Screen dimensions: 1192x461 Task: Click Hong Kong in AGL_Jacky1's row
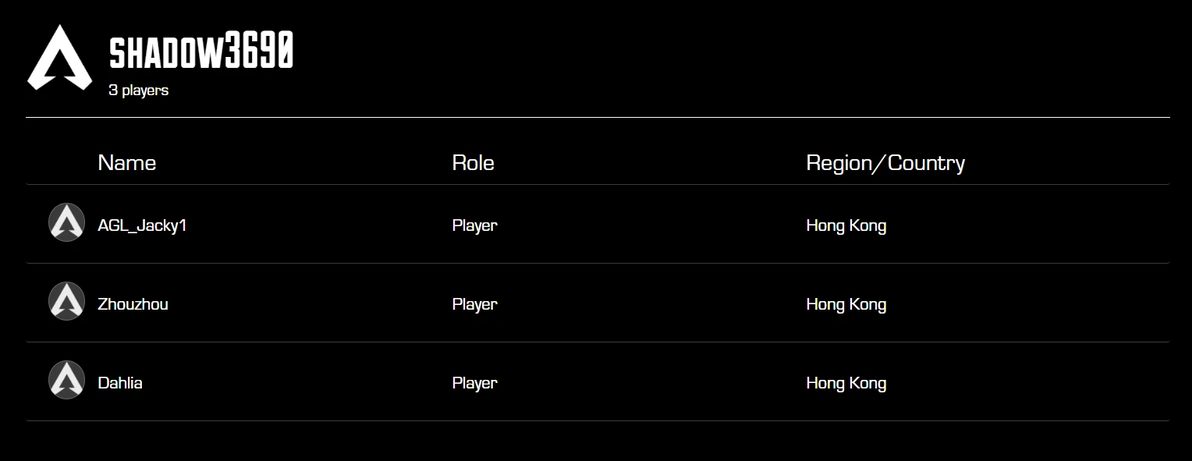[846, 225]
